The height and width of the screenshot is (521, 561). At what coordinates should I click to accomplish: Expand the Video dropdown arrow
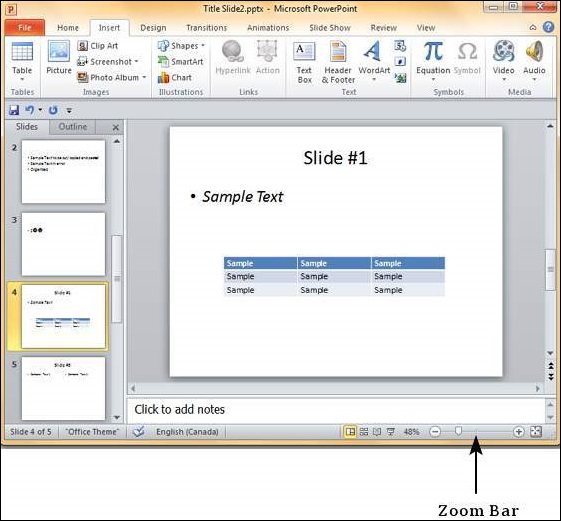504,79
